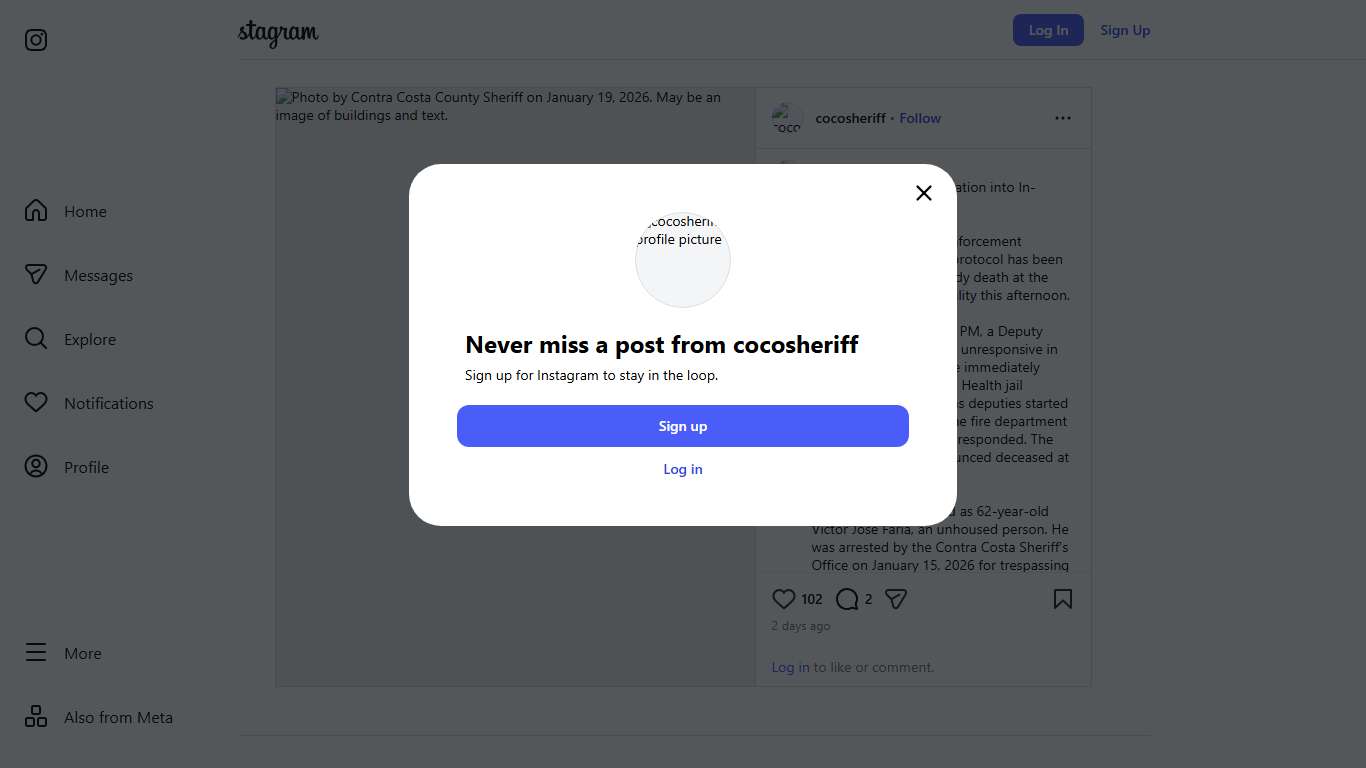
Task: Open Home from the sidebar
Action: [85, 211]
